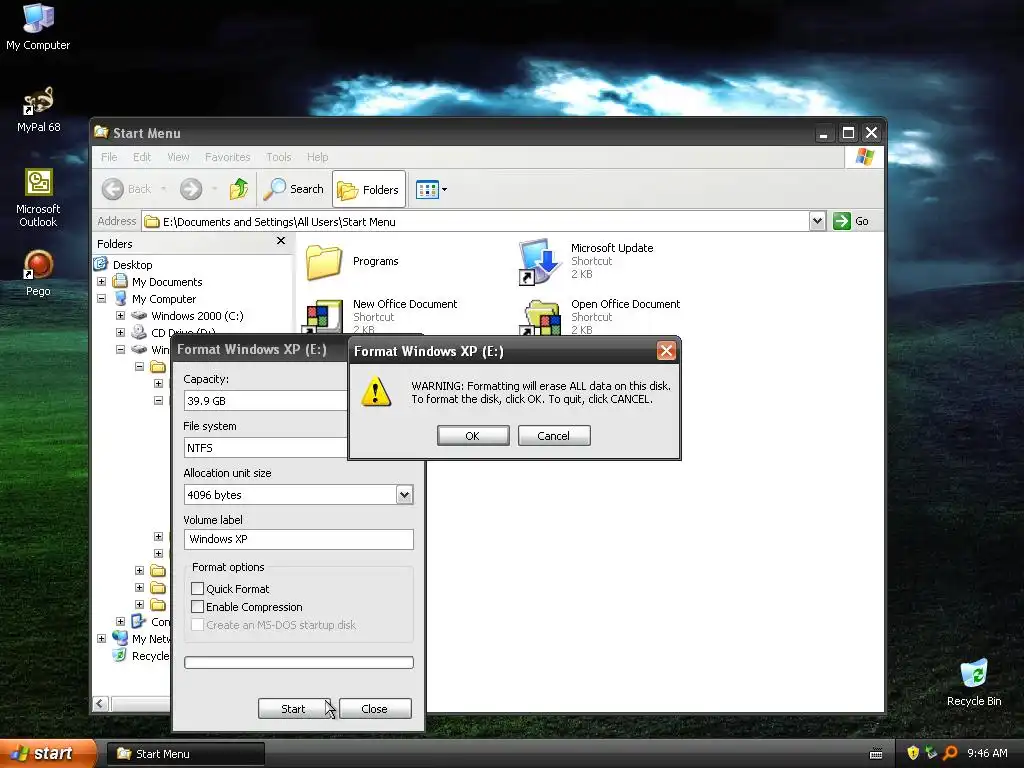Click Close in Format dialog
Image resolution: width=1024 pixels, height=768 pixels.
click(x=375, y=709)
